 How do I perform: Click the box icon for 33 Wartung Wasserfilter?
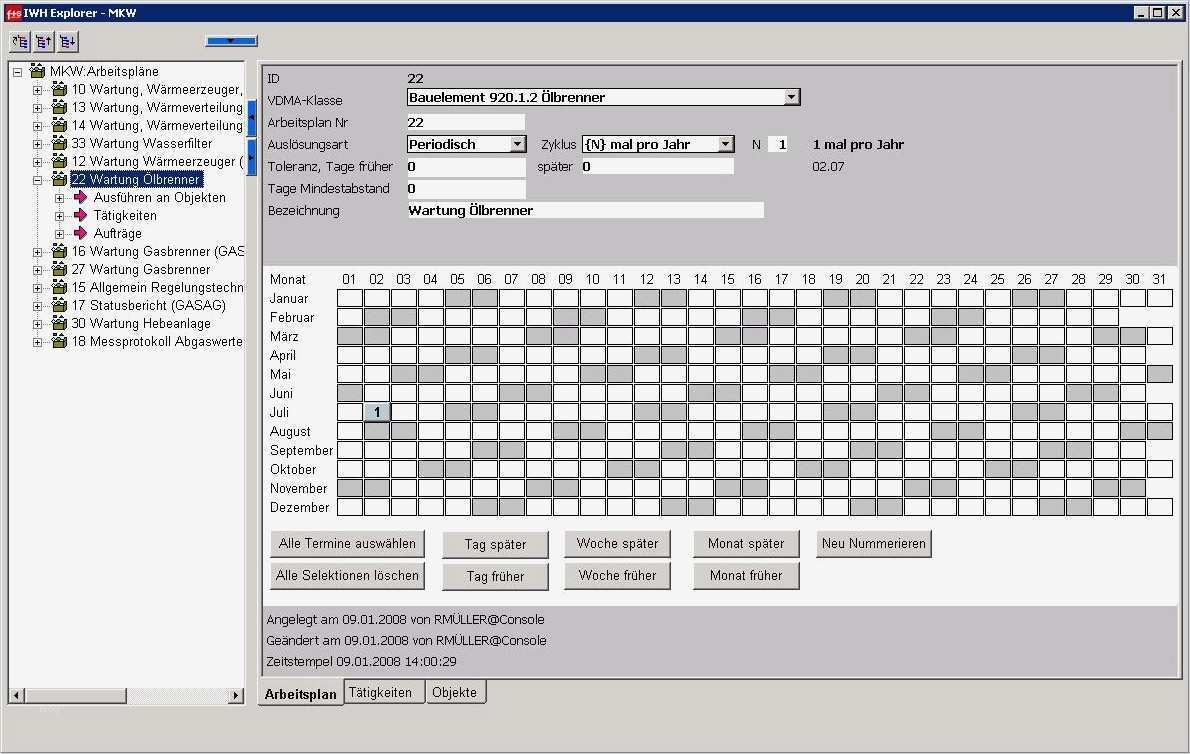59,144
